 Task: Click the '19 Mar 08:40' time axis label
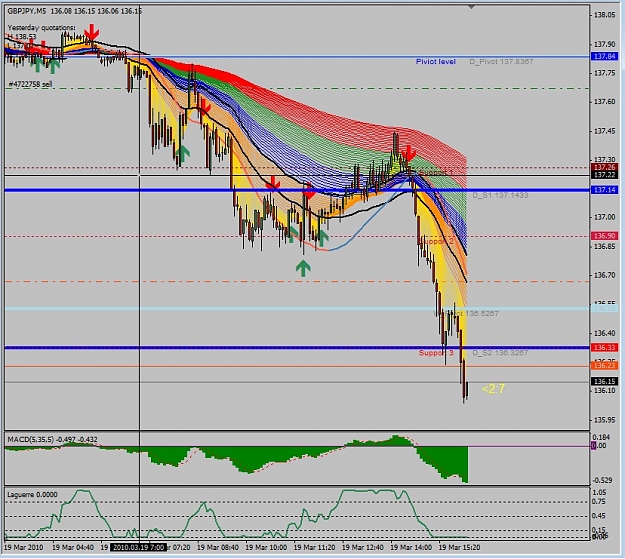(218, 547)
